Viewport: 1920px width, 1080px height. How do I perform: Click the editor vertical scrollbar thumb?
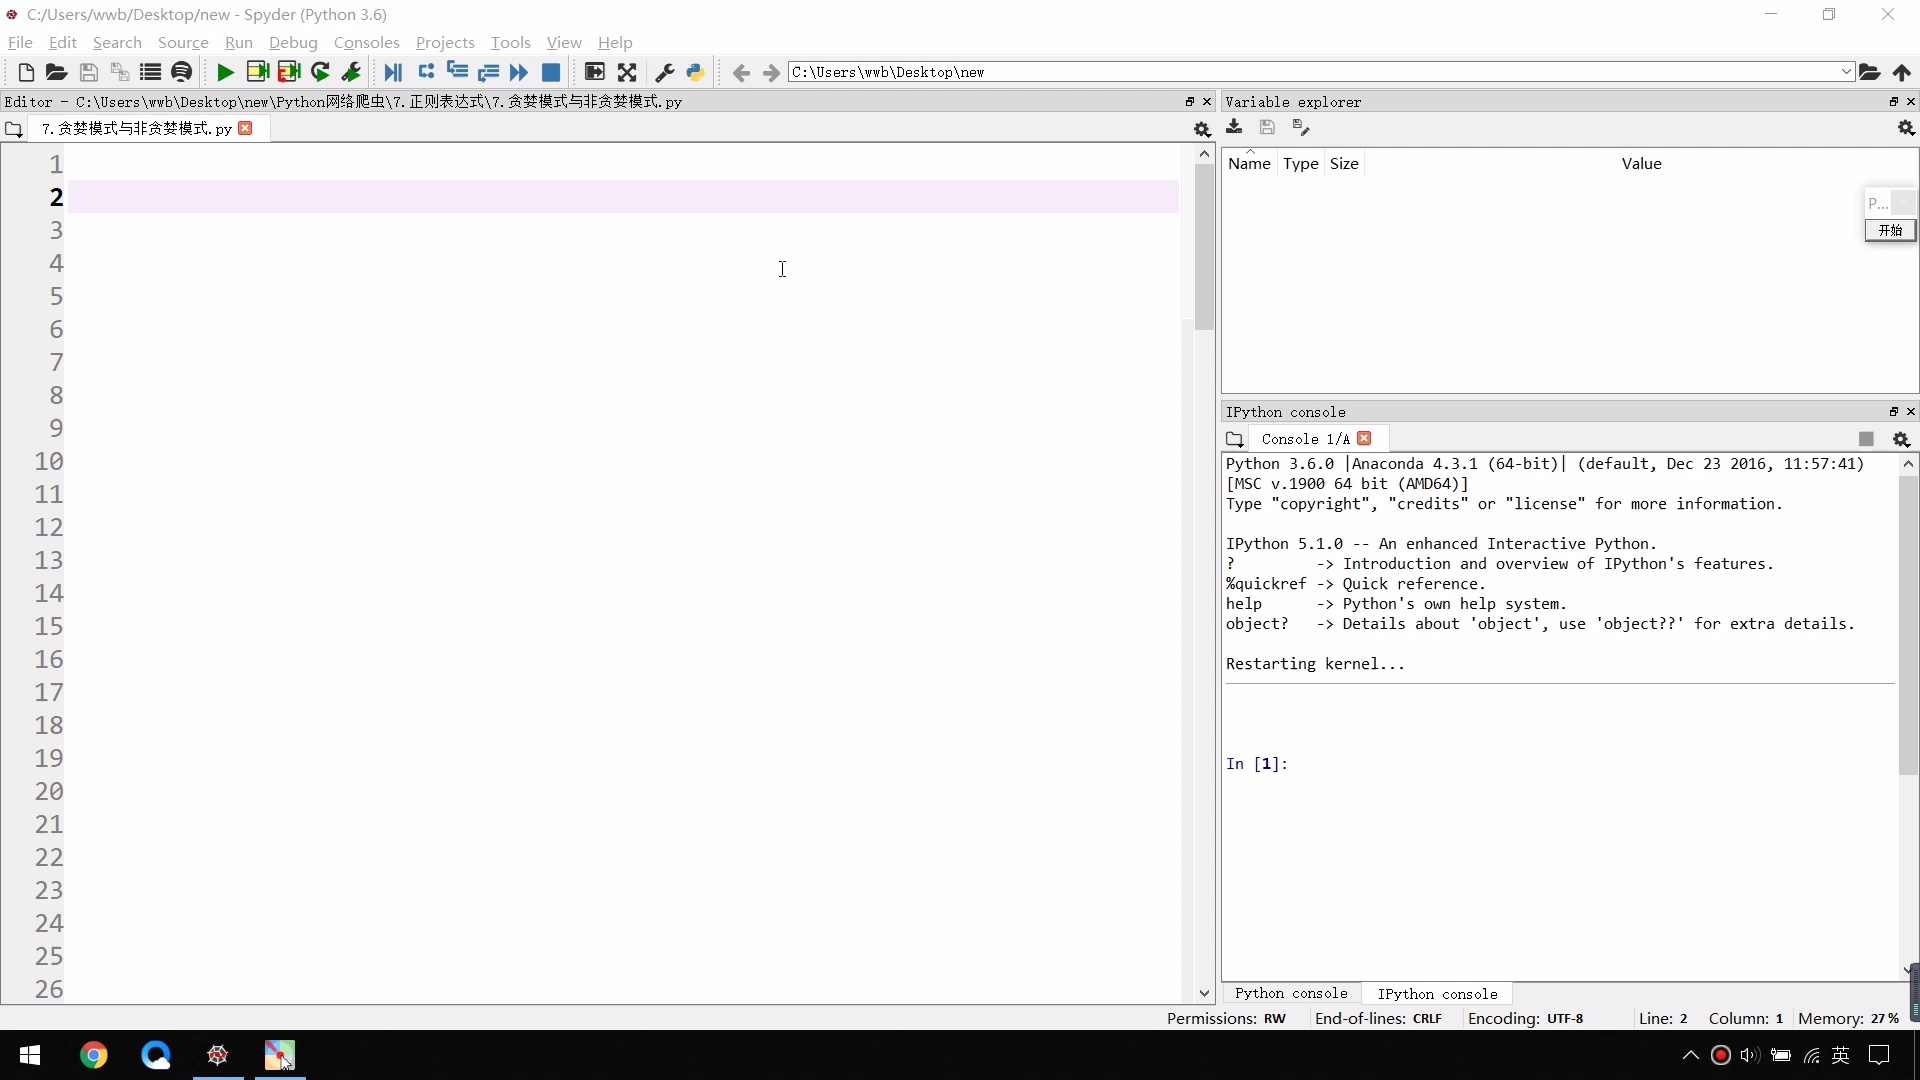point(1204,245)
